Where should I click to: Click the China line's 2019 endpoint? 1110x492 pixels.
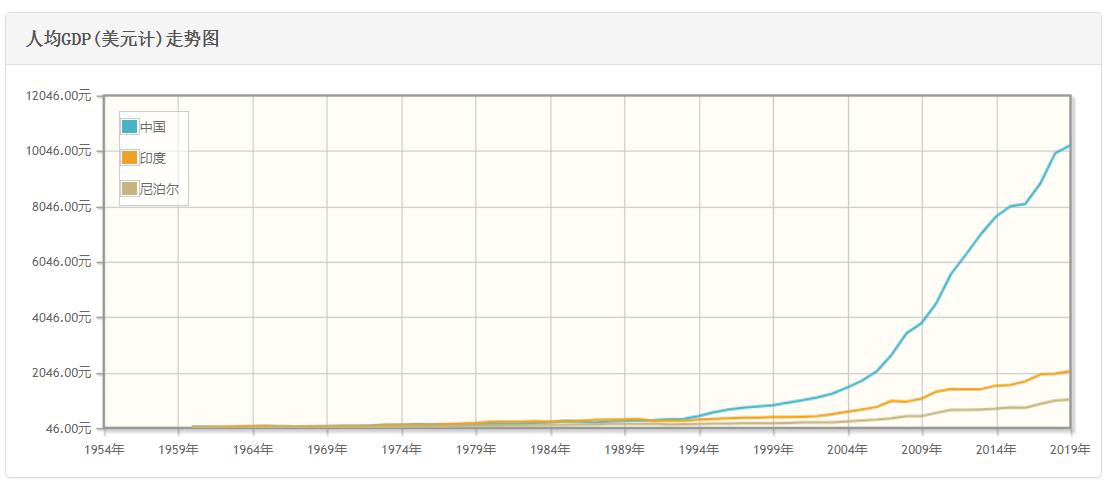pyautogui.click(x=1070, y=146)
